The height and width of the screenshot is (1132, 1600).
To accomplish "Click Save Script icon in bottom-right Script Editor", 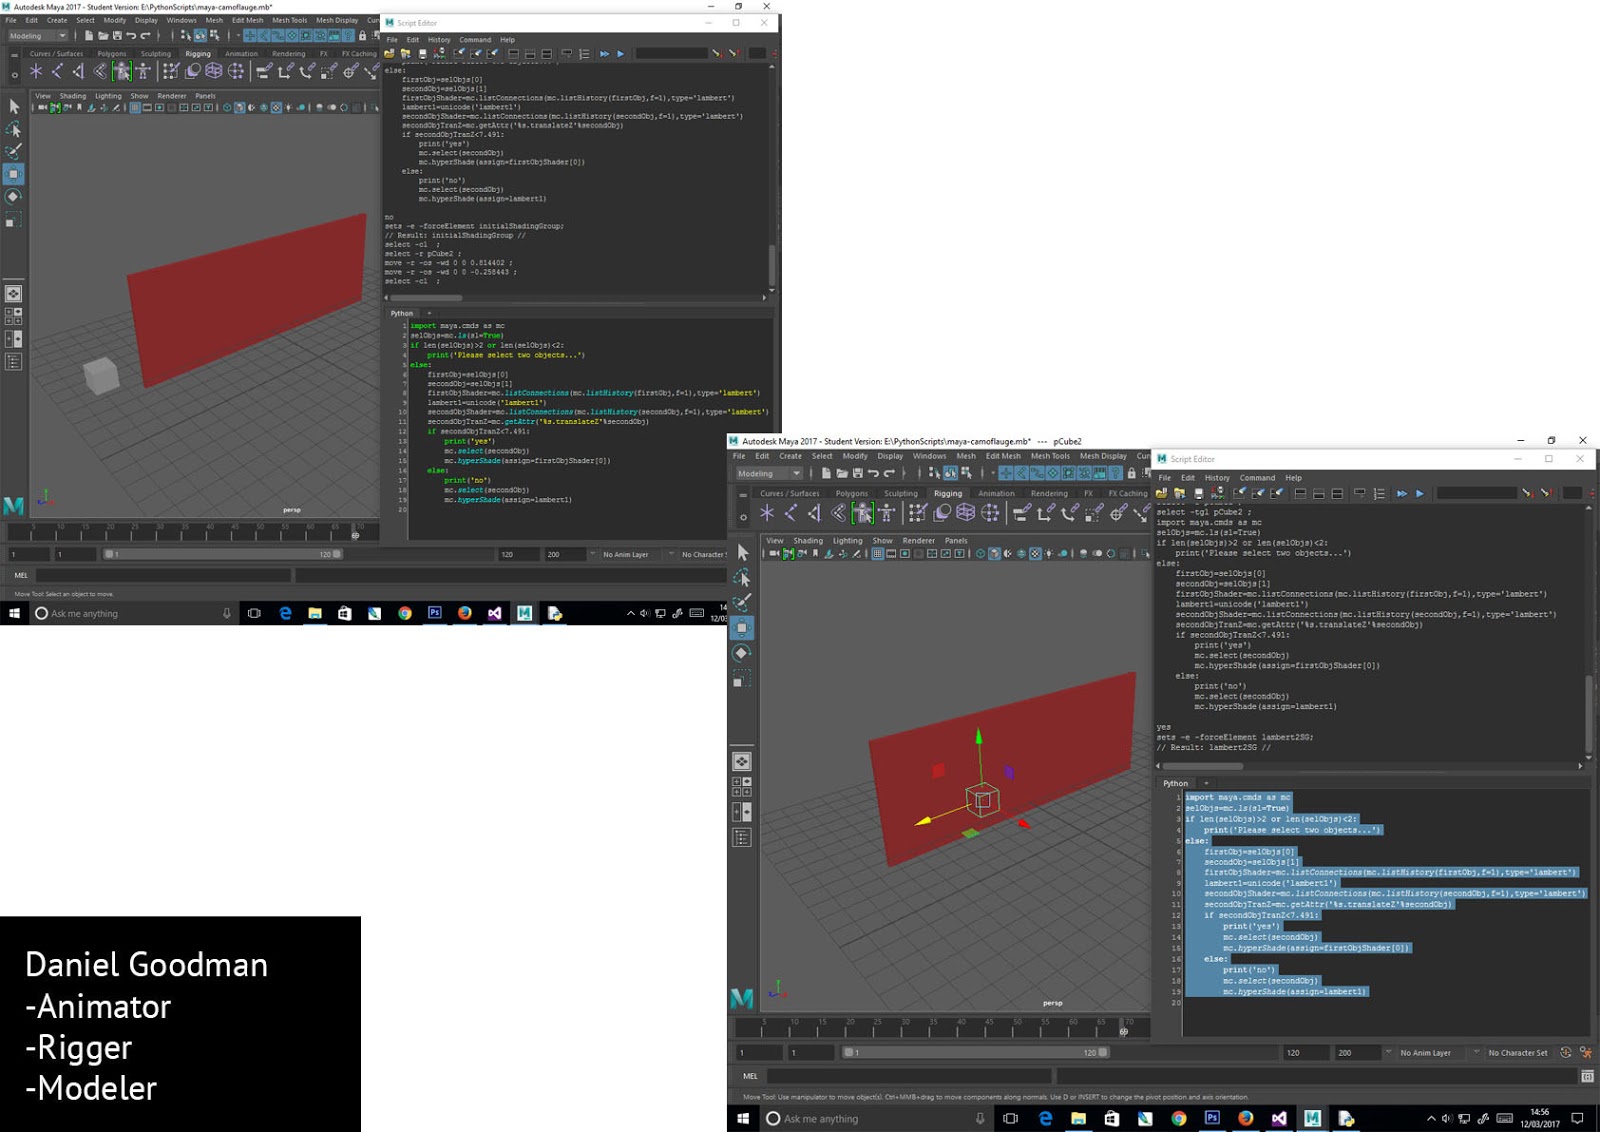I will coord(1198,493).
